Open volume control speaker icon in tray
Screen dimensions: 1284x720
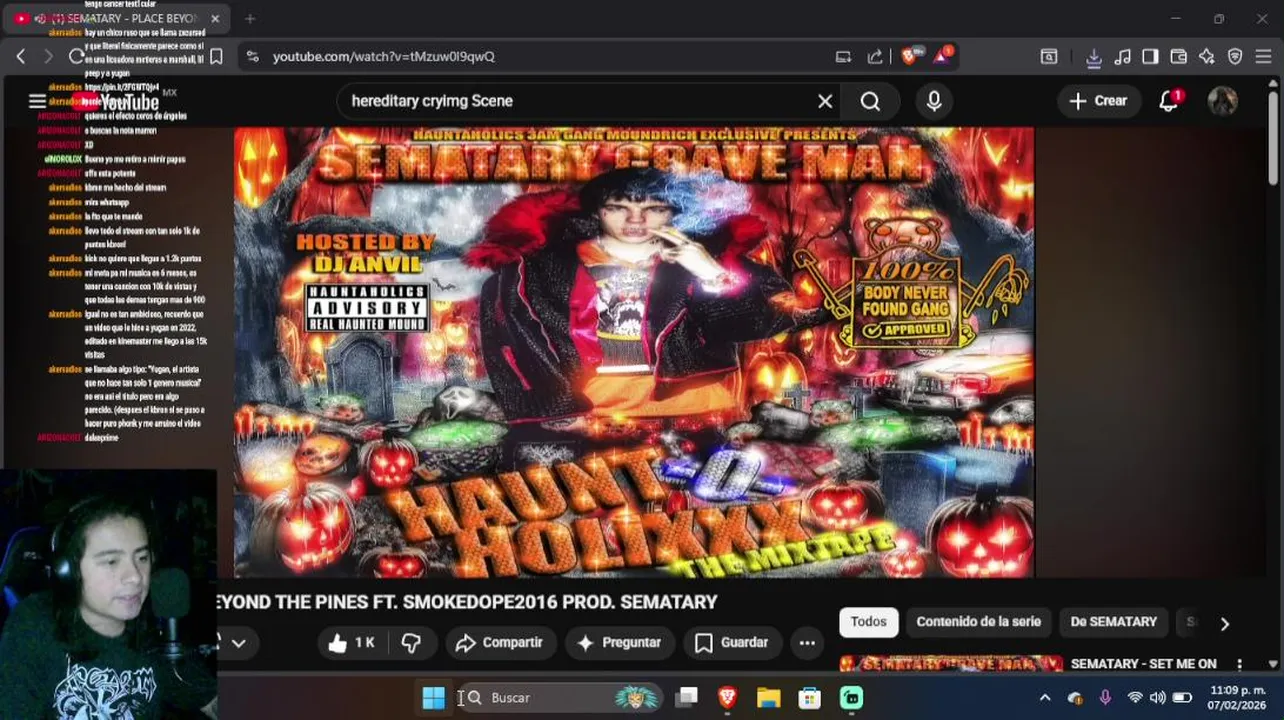click(x=1158, y=698)
